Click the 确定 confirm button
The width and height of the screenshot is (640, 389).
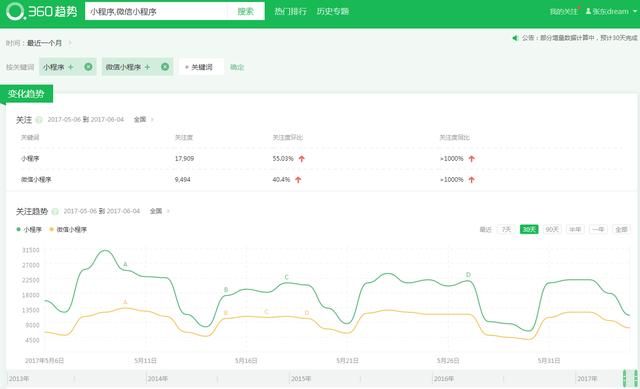pos(237,67)
